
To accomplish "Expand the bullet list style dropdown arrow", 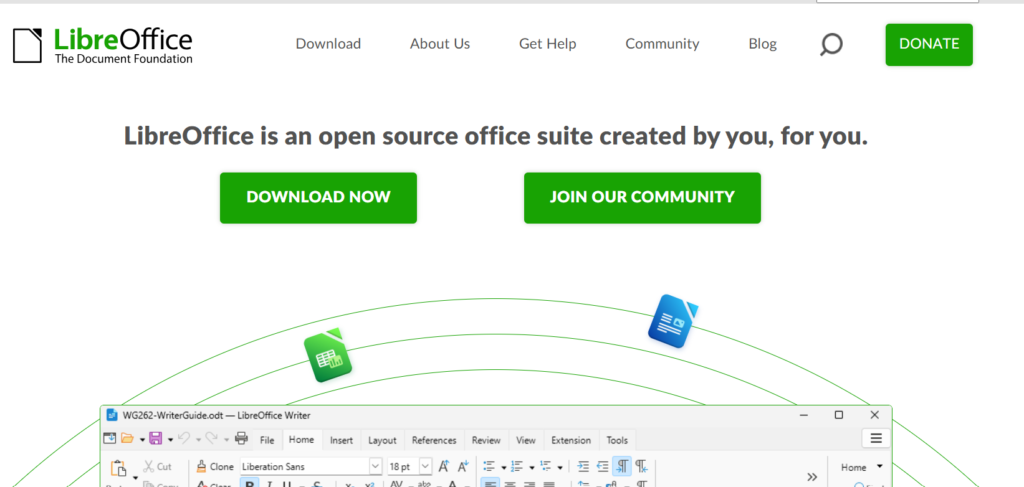I will point(504,467).
